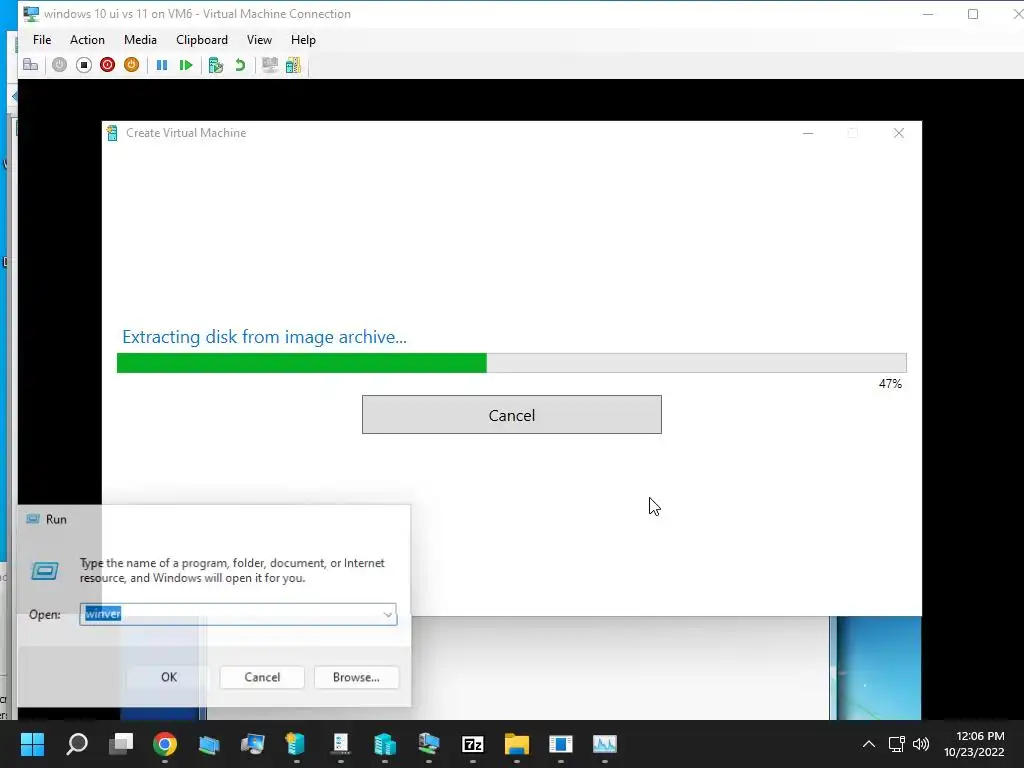Click Browse... in the Run dialog
1024x768 pixels.
tap(356, 677)
